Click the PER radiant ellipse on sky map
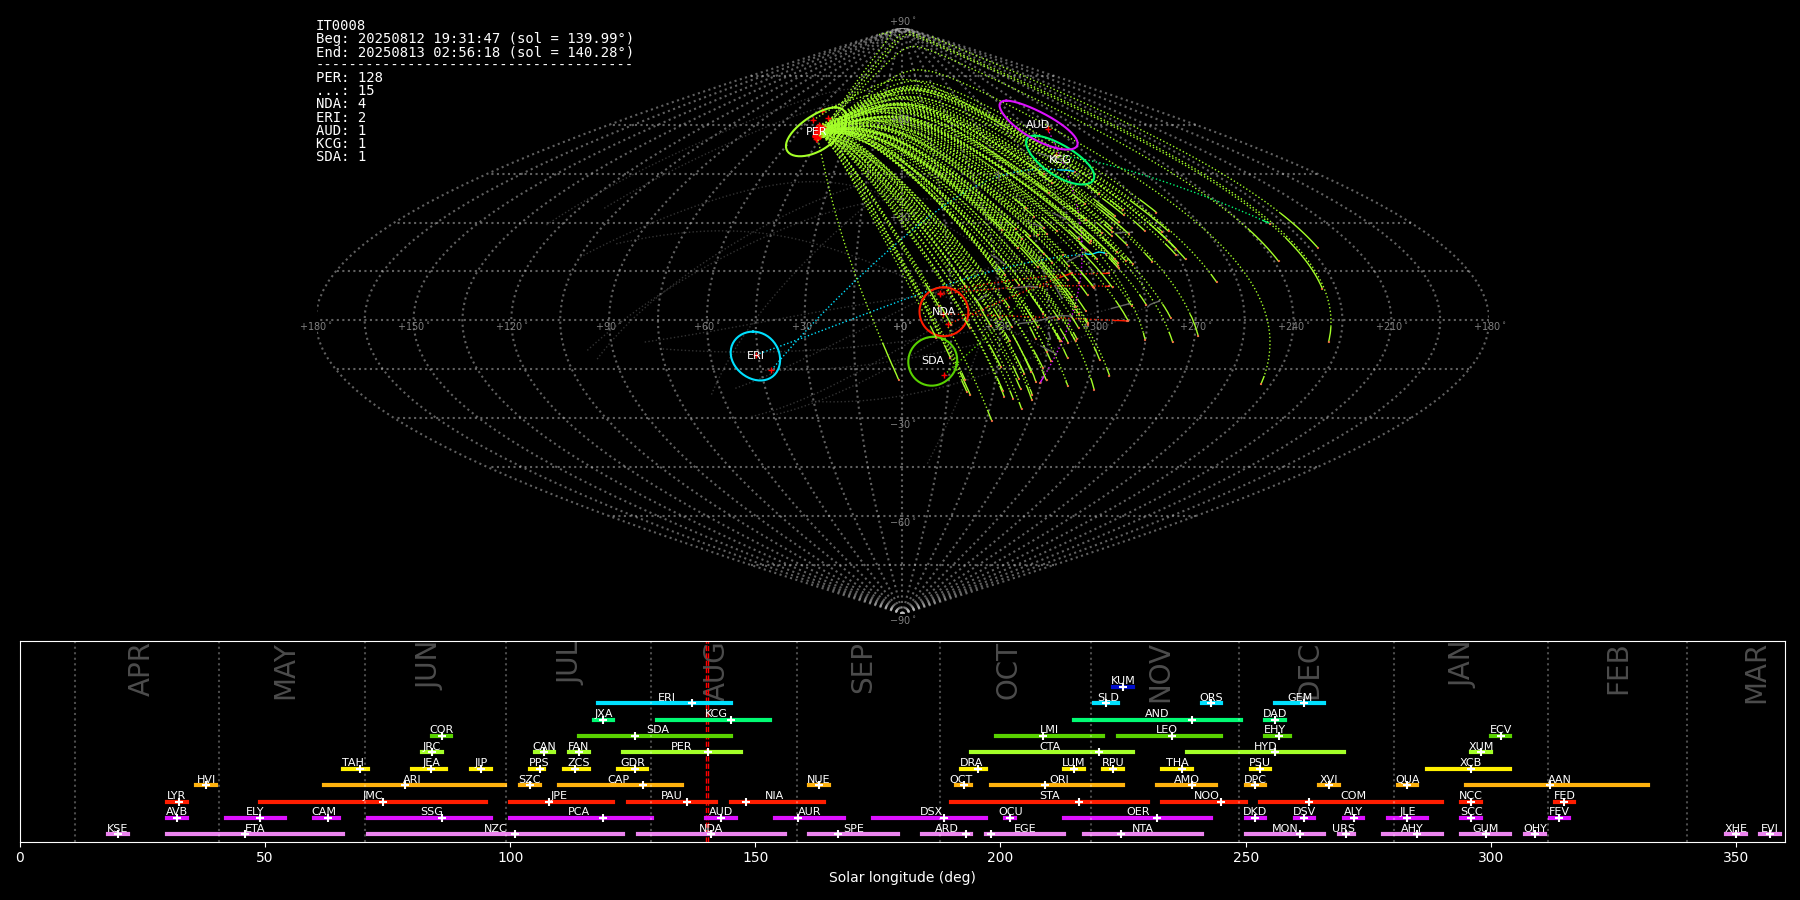Screen dimensions: 1800x900 817,131
